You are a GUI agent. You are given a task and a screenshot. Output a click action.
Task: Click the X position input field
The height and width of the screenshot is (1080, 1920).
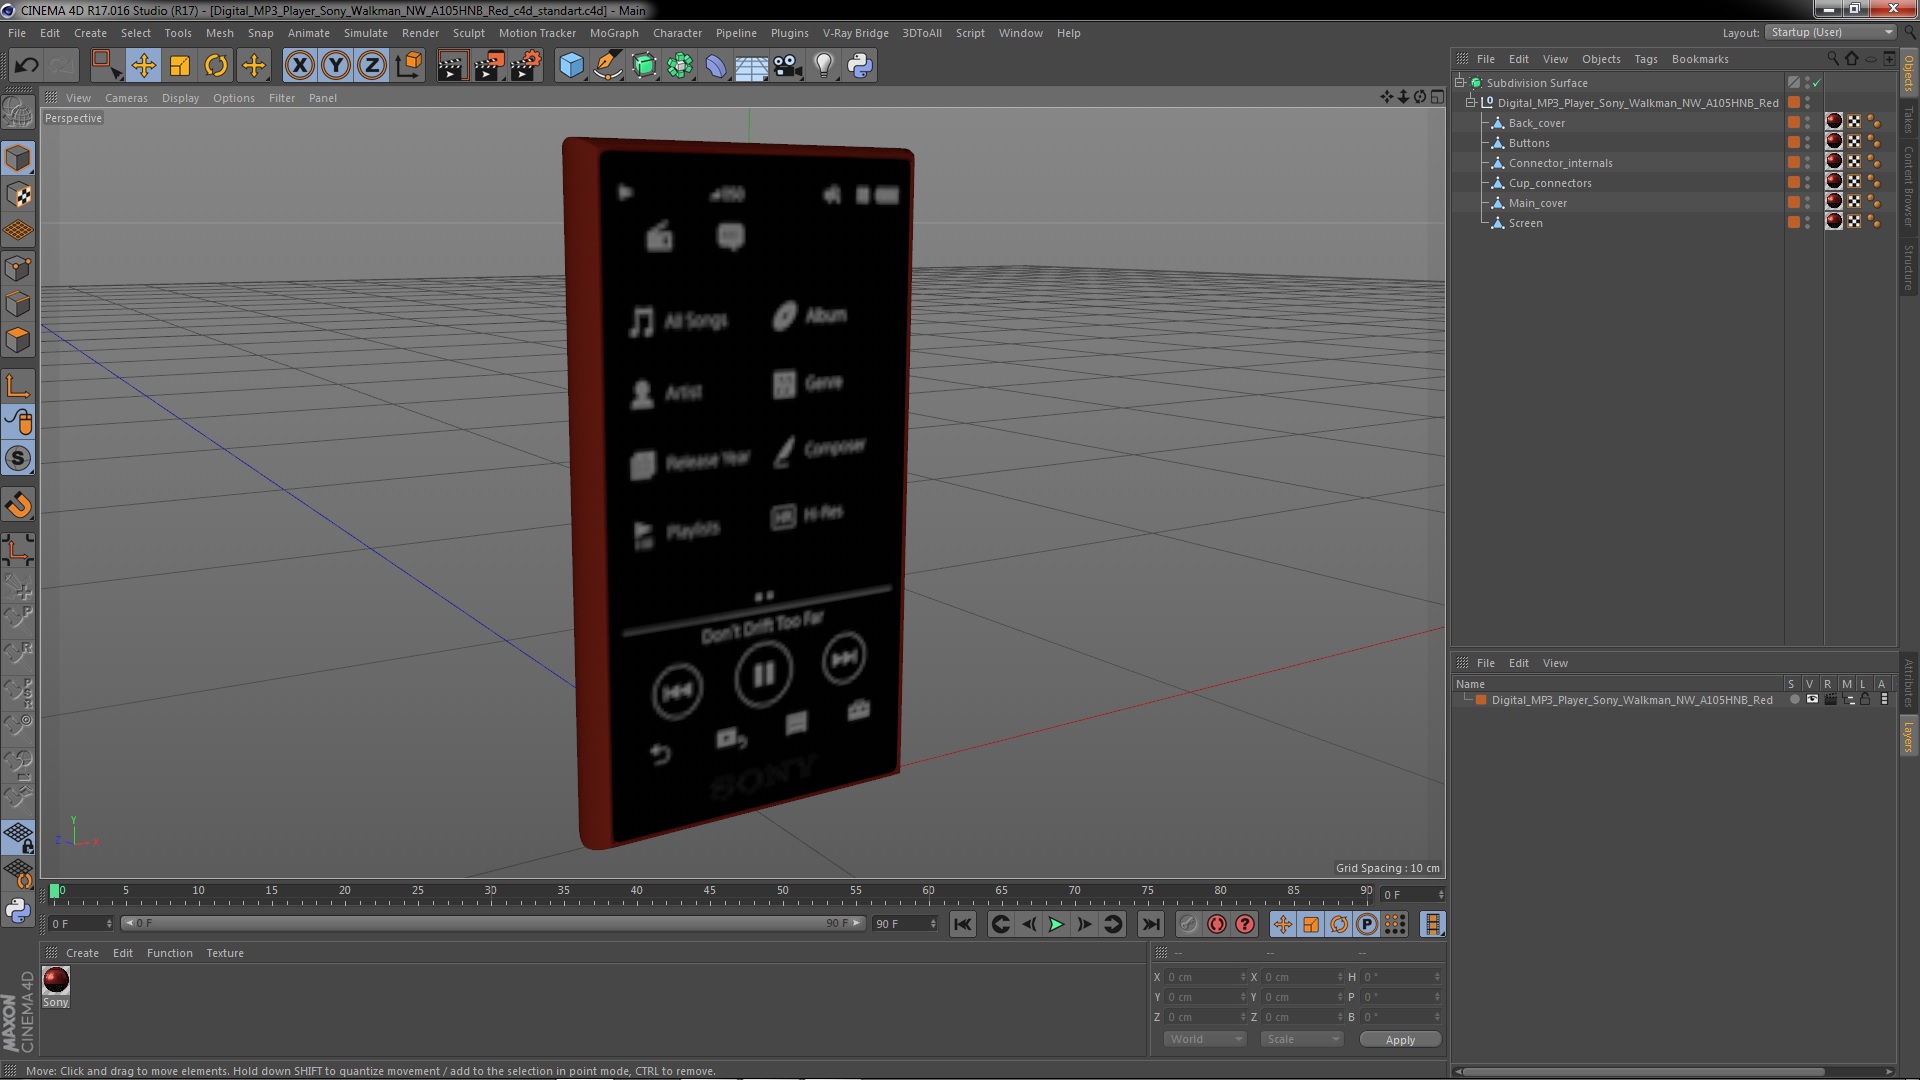click(x=1206, y=977)
